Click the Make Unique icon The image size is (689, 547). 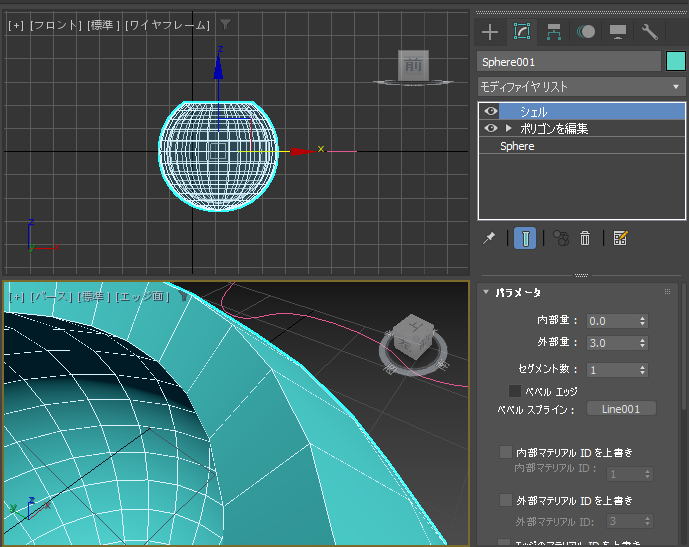coord(561,238)
